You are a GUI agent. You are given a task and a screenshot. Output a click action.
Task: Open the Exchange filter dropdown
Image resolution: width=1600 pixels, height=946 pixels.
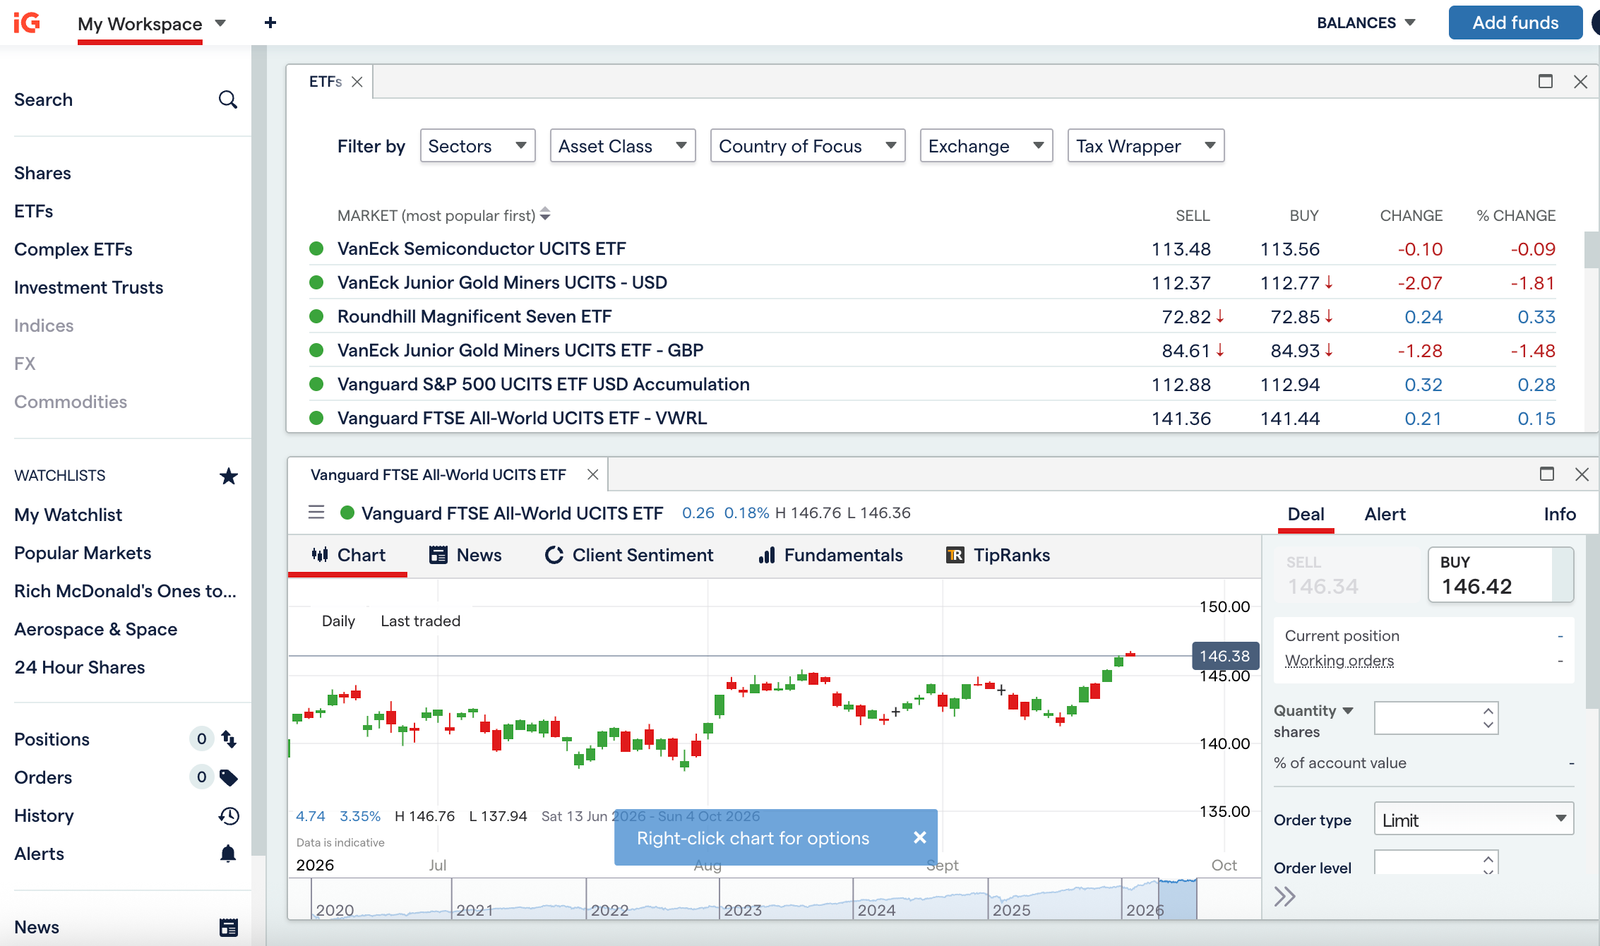click(x=986, y=146)
